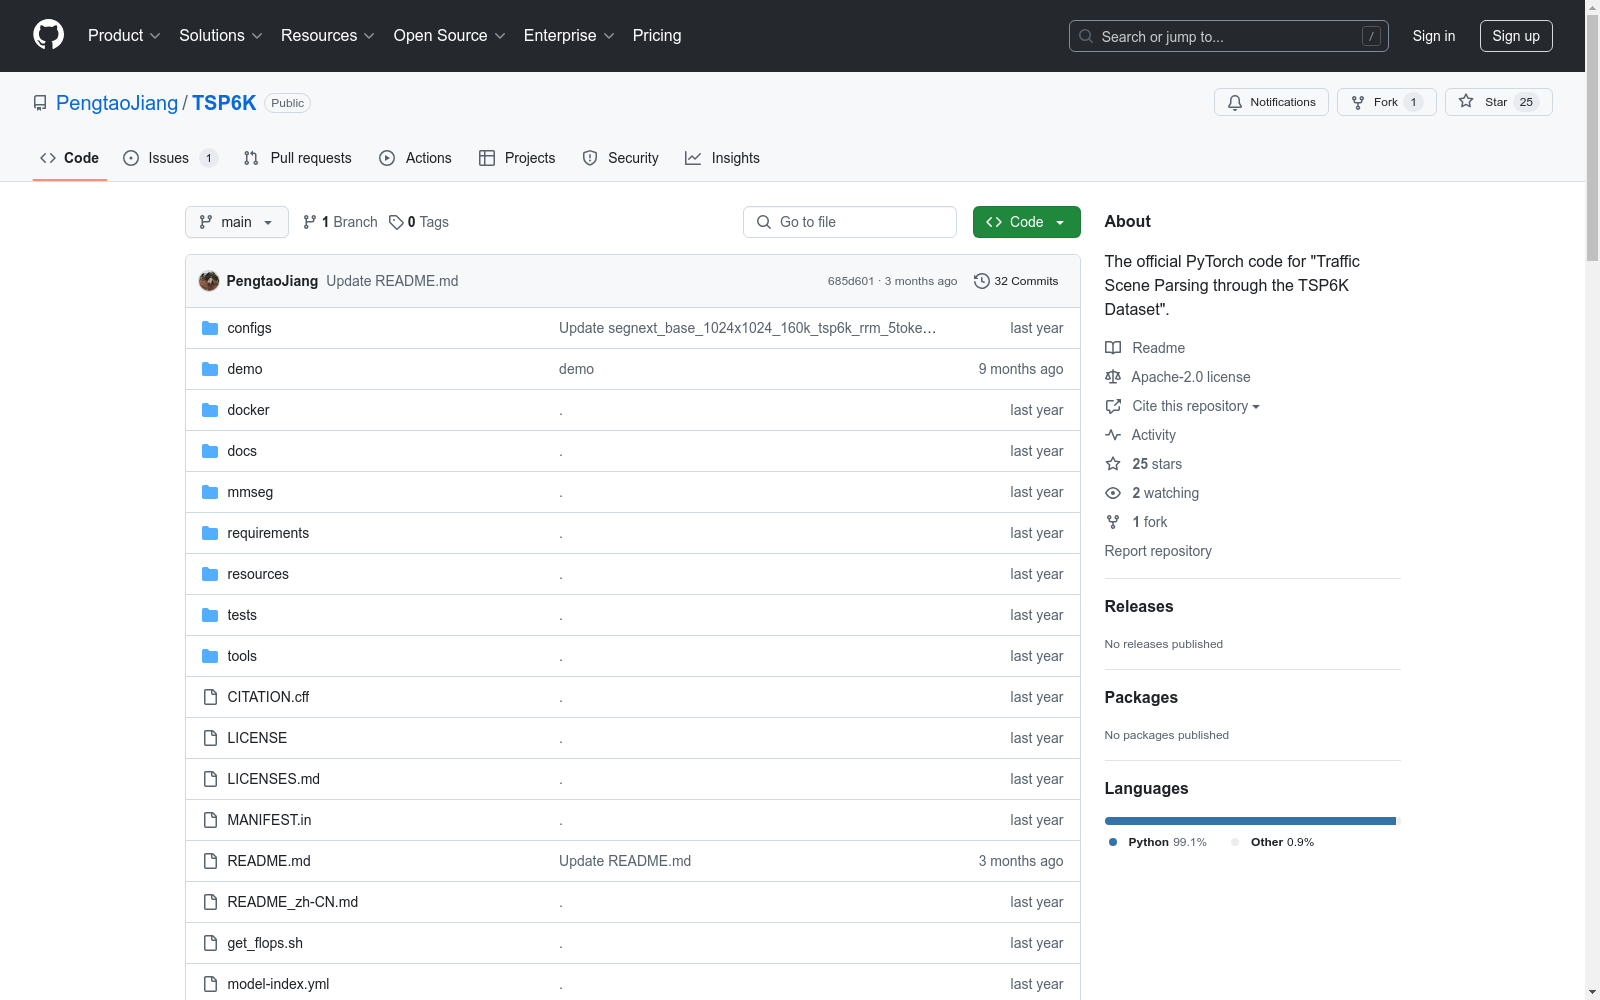This screenshot has height=1000, width=1600.
Task: Focus the Go to file input
Action: point(850,222)
